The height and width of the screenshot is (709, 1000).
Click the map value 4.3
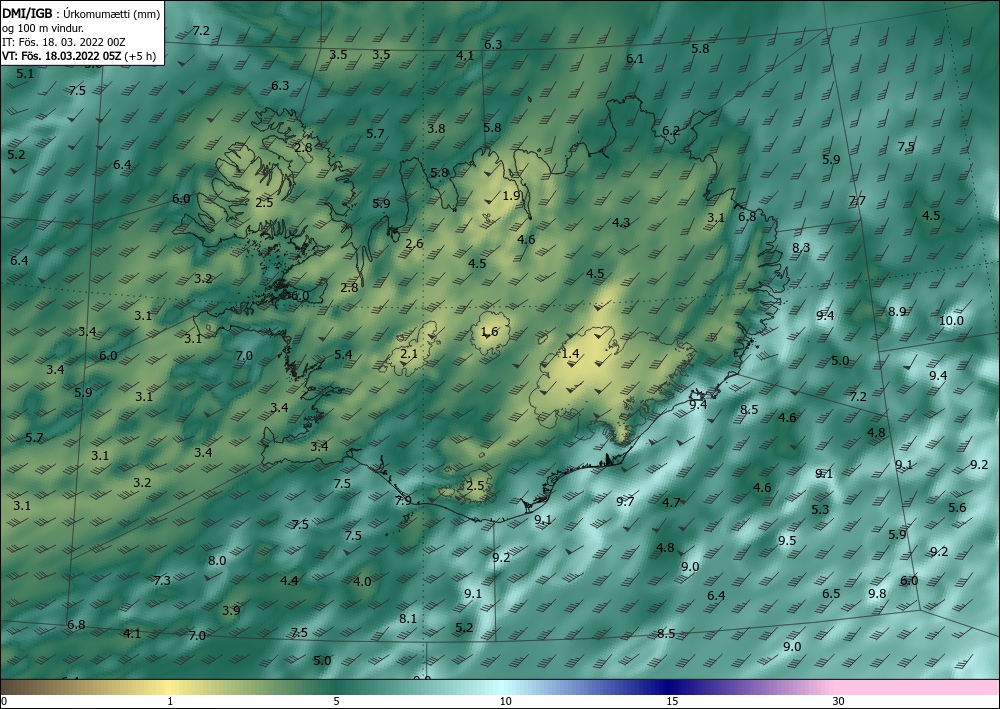(621, 223)
